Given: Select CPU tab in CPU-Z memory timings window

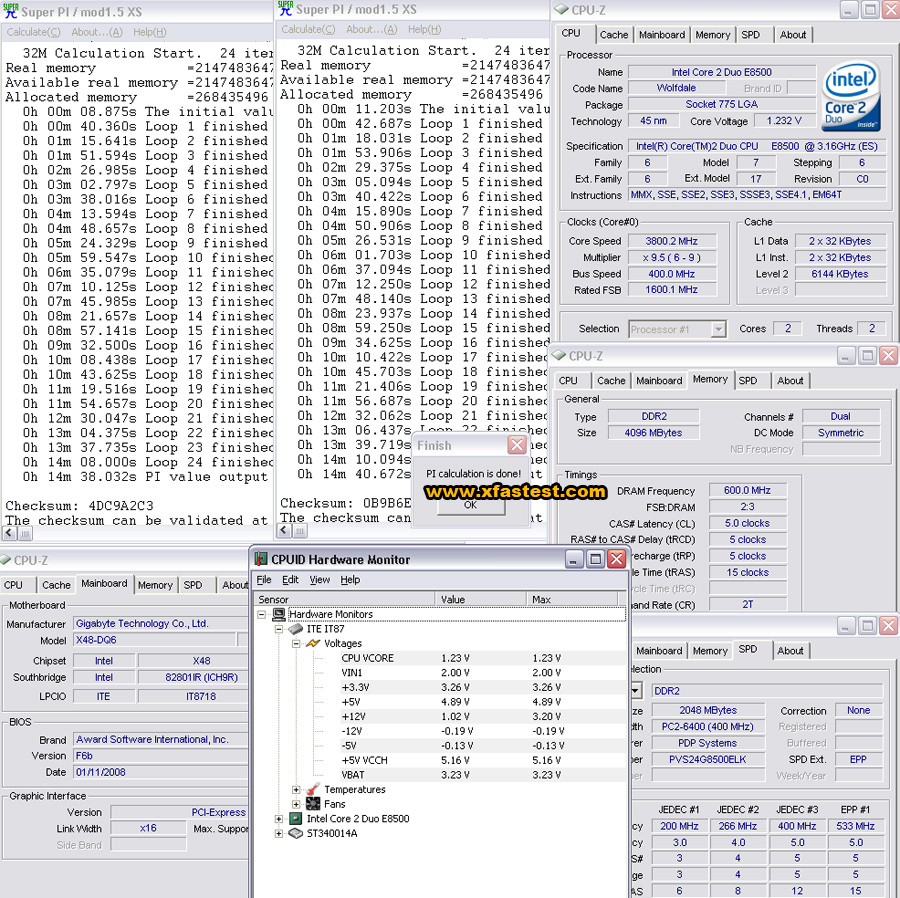Looking at the screenshot, I should point(568,380).
